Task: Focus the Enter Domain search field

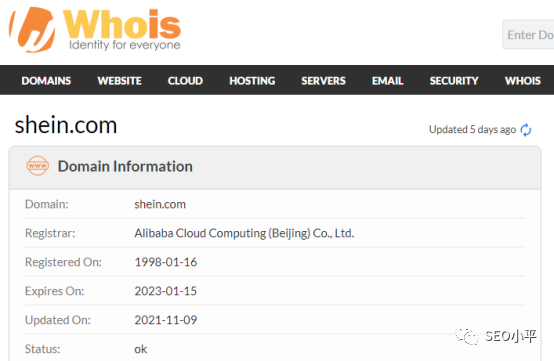Action: (x=528, y=35)
